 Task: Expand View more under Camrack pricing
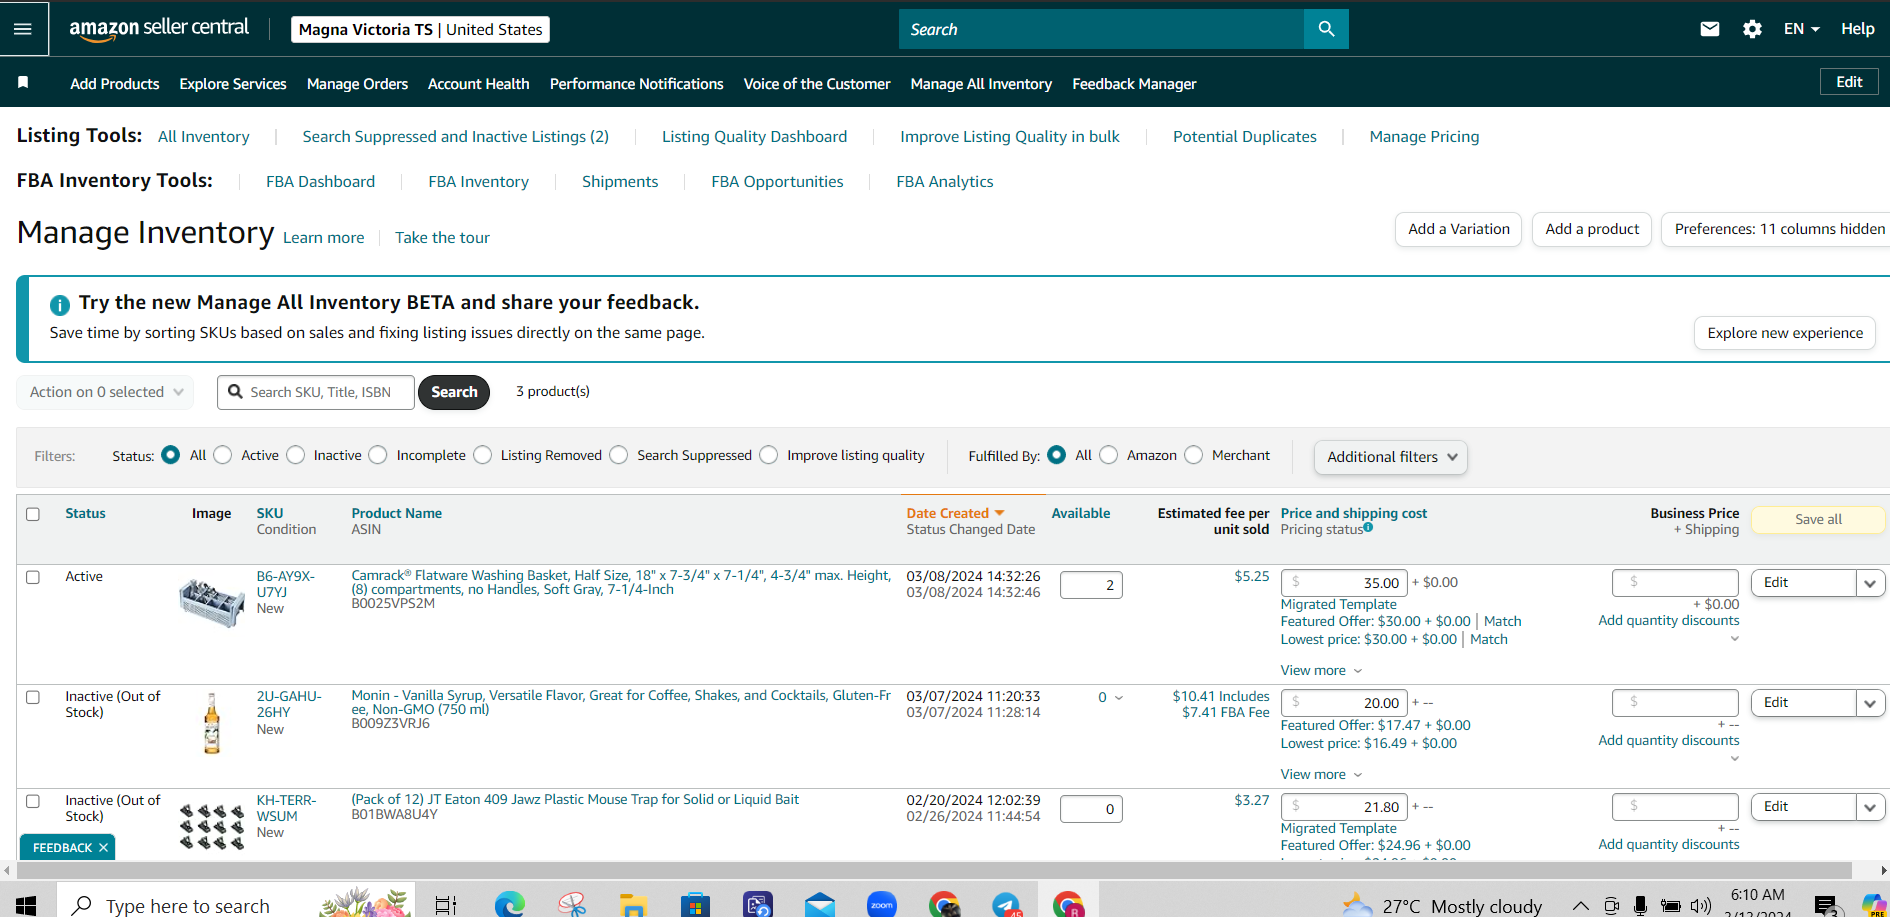(x=1321, y=670)
